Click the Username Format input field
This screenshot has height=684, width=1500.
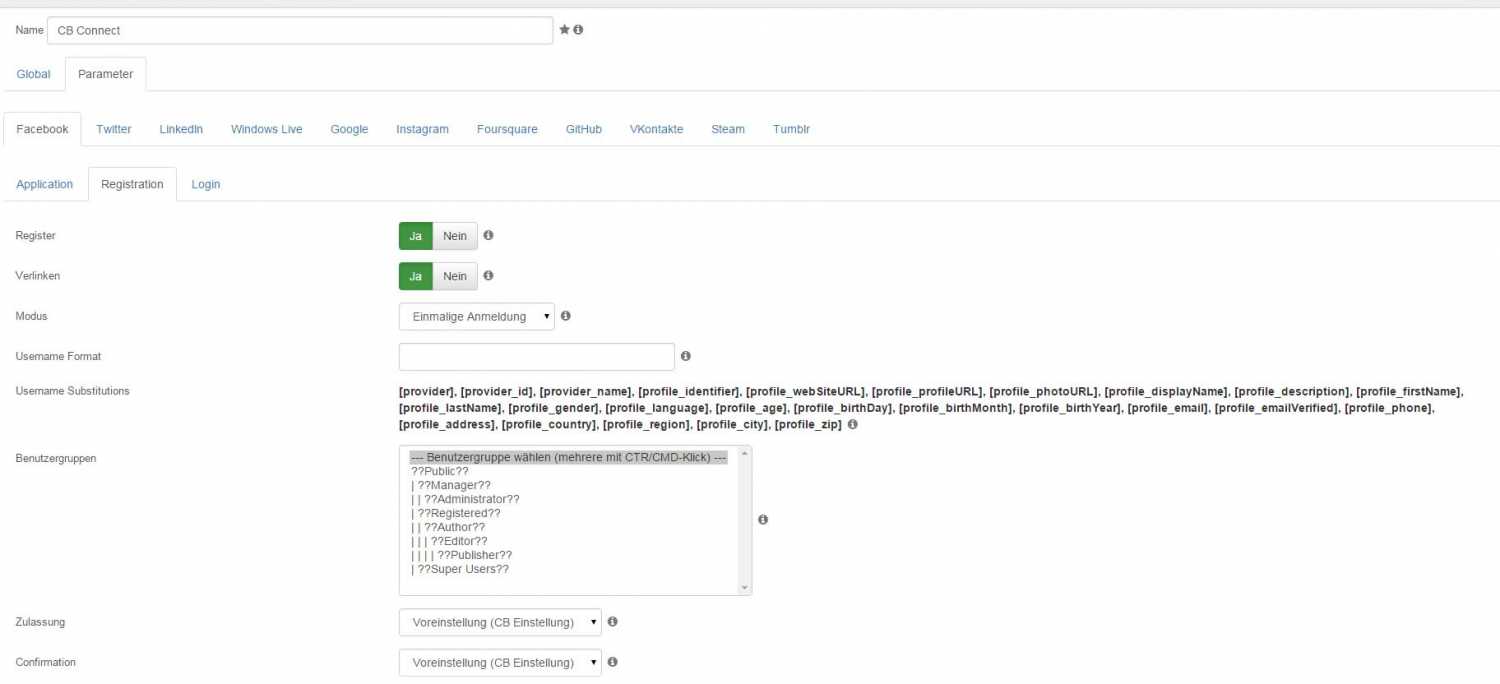pyautogui.click(x=537, y=357)
